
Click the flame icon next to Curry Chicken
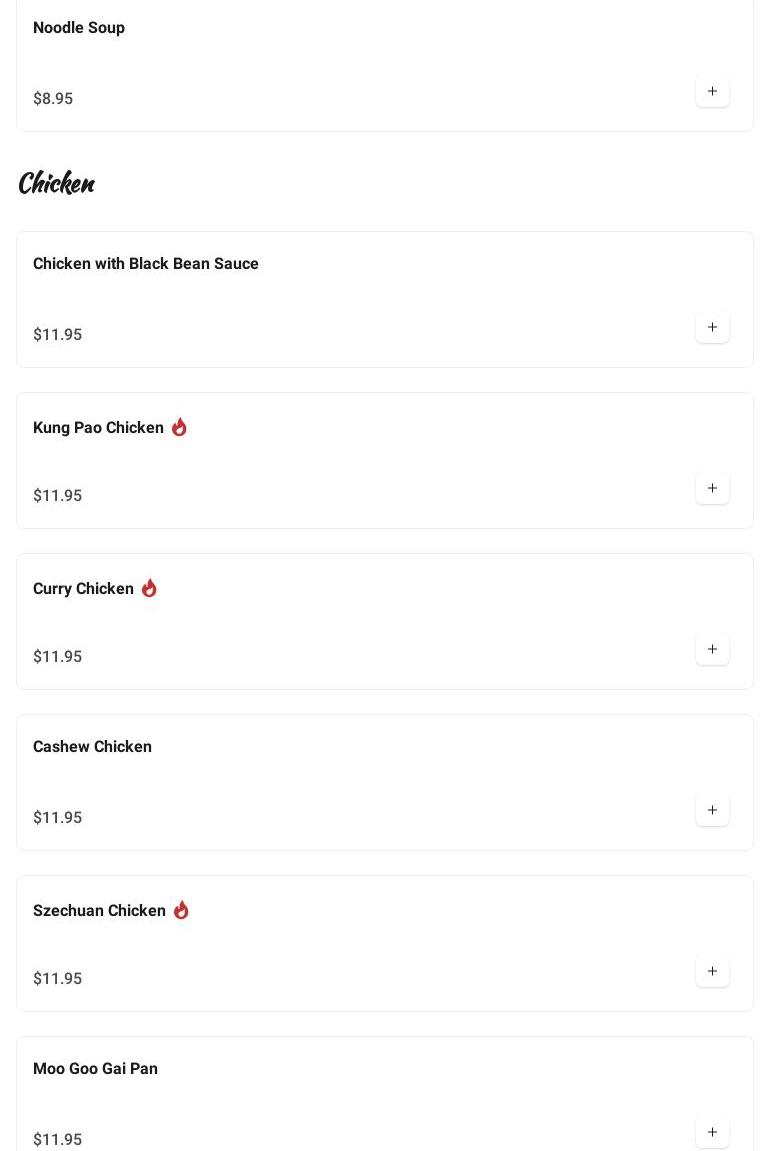click(x=149, y=588)
